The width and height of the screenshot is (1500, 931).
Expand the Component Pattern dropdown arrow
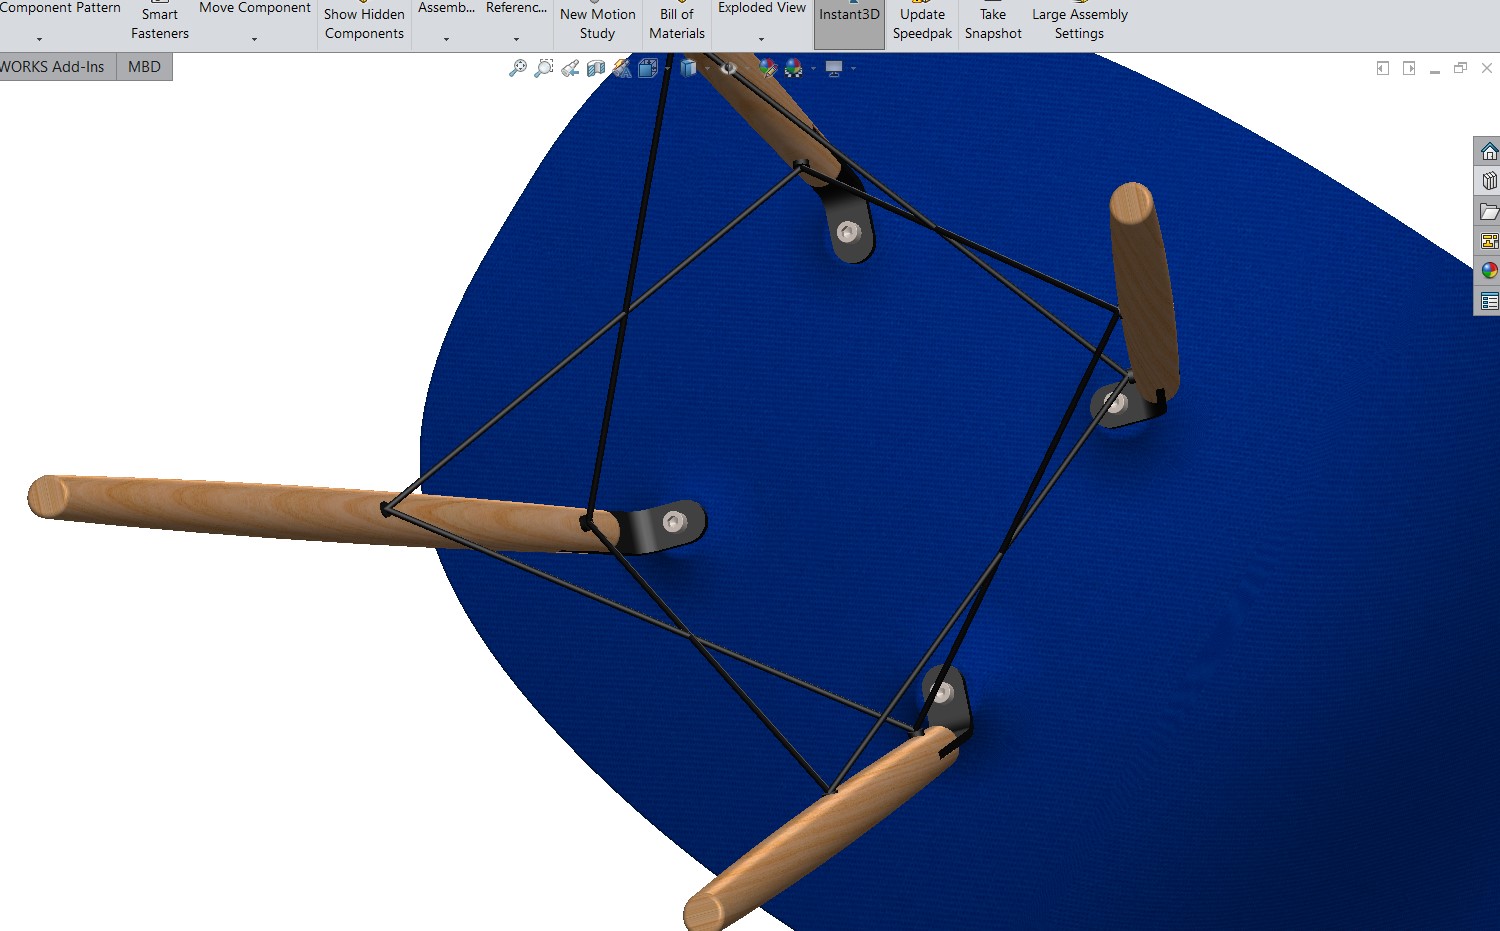pyautogui.click(x=40, y=39)
